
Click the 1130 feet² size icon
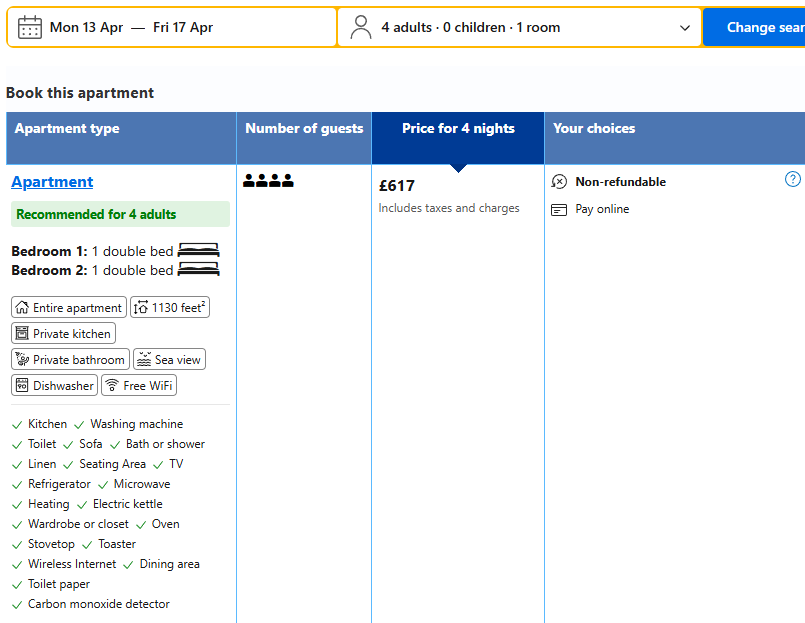pyautogui.click(x=141, y=307)
